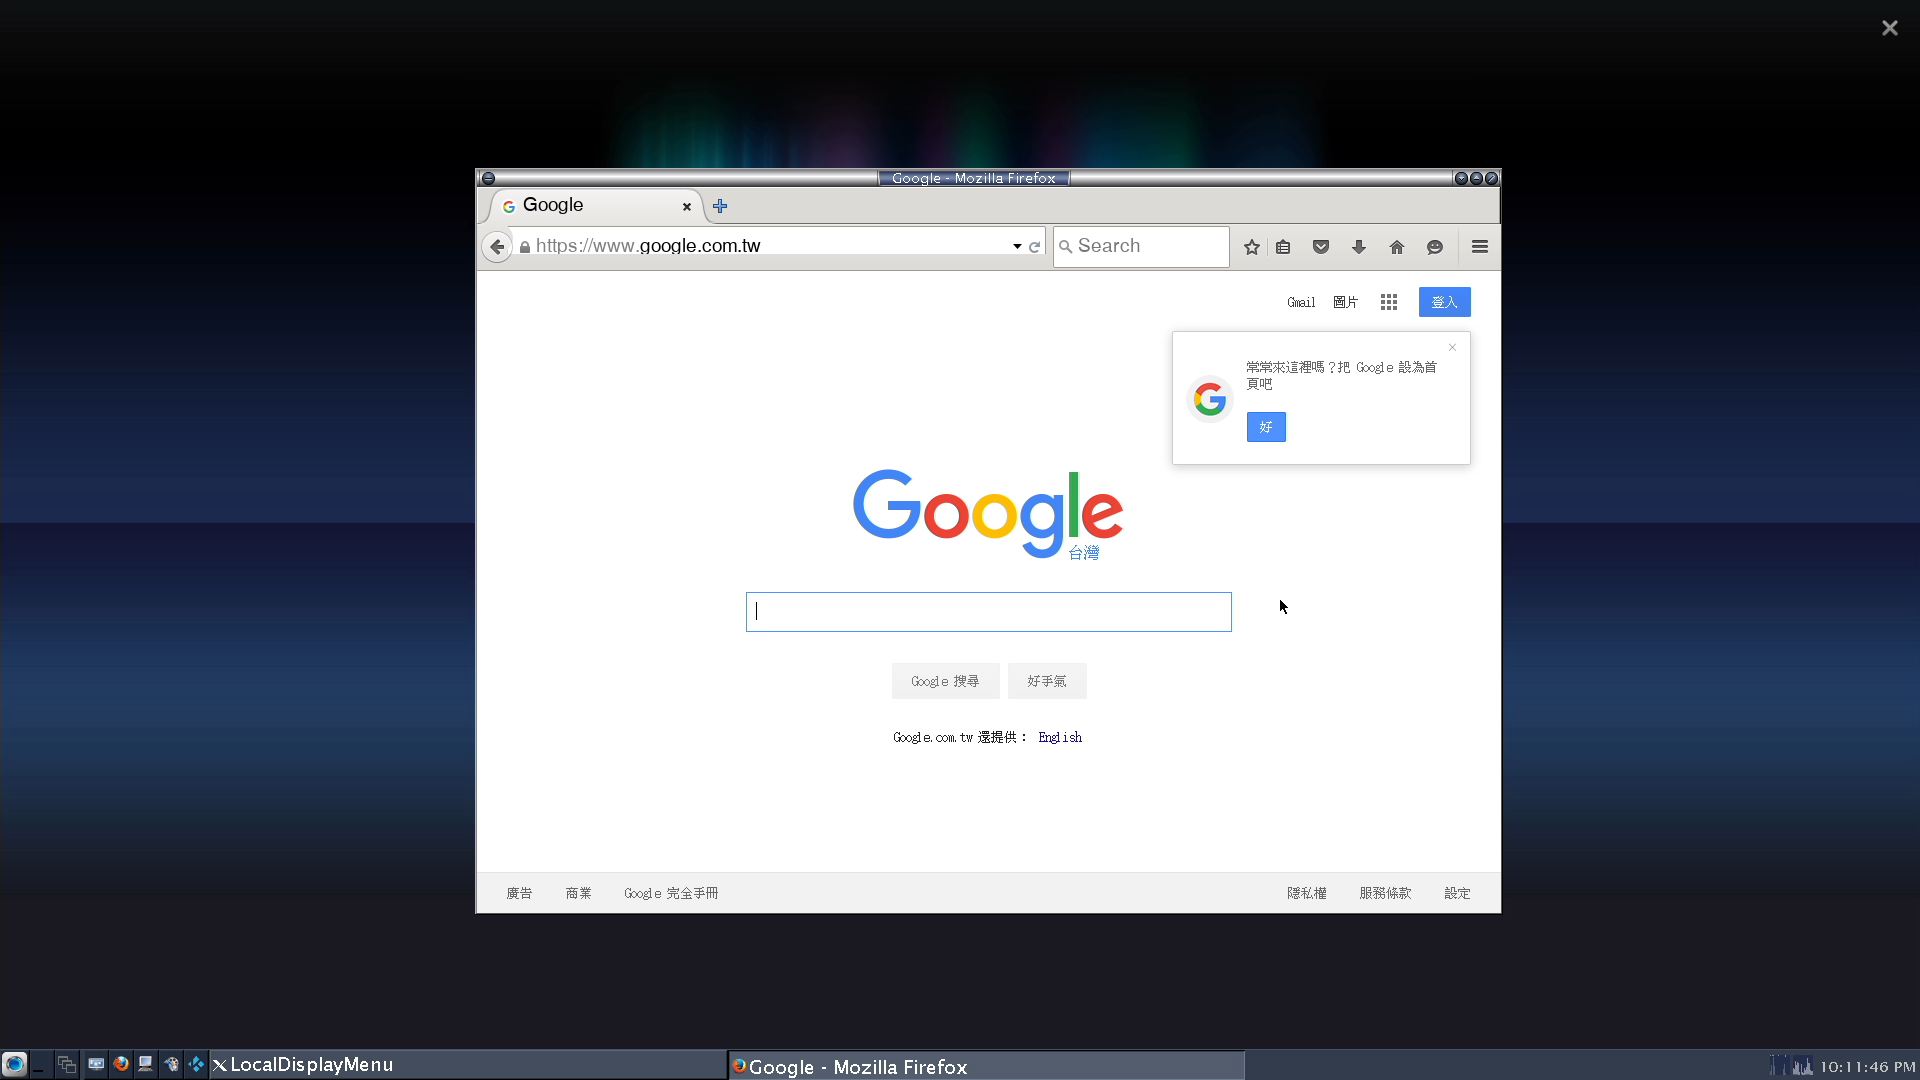Open the 廣告 footer link
Viewport: 1920px width, 1080px height.
click(x=519, y=893)
